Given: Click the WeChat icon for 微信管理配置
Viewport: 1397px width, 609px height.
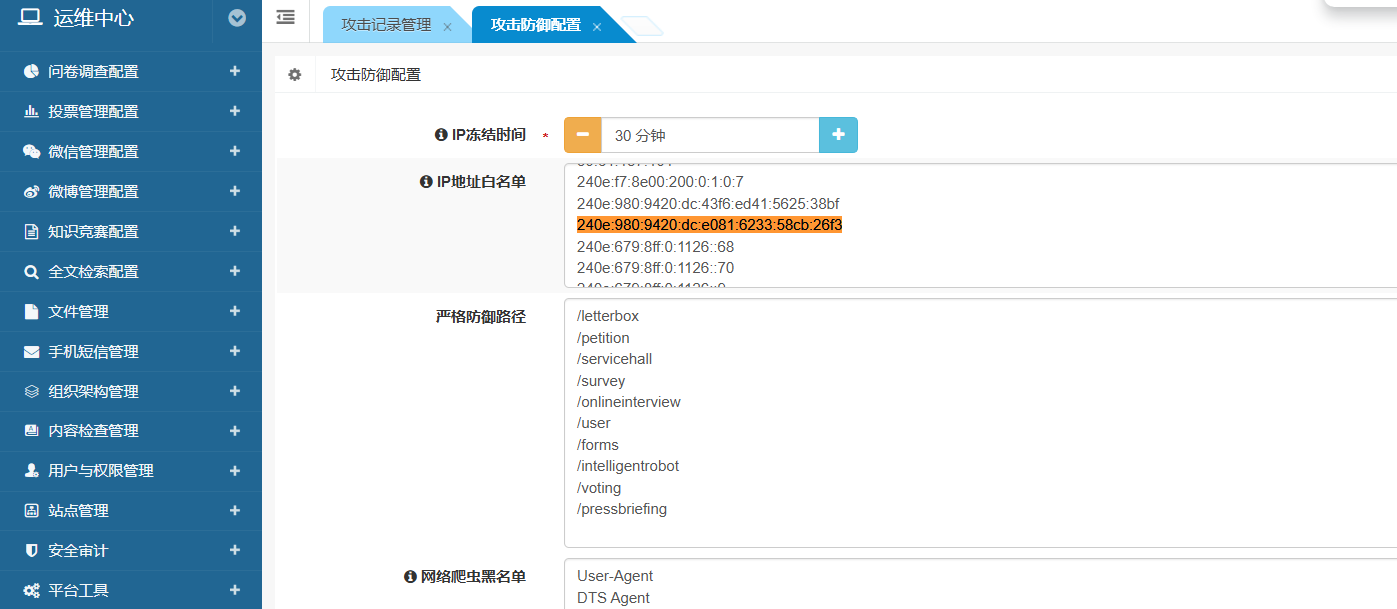Looking at the screenshot, I should pyautogui.click(x=31, y=152).
